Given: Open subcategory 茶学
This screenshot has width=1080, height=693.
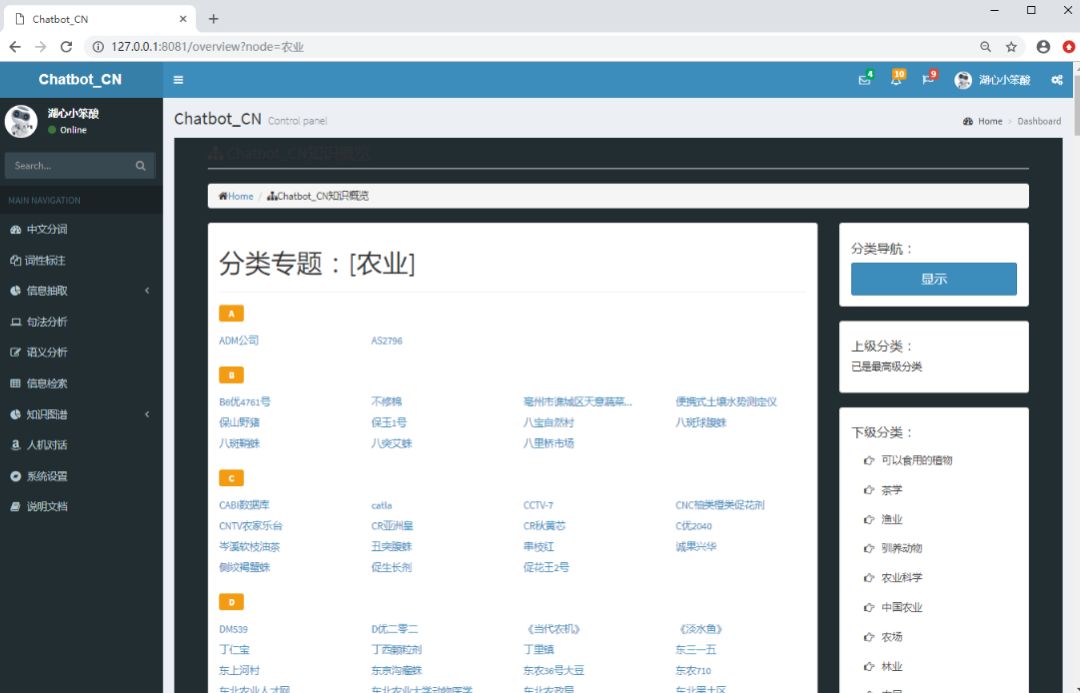Looking at the screenshot, I should 891,490.
